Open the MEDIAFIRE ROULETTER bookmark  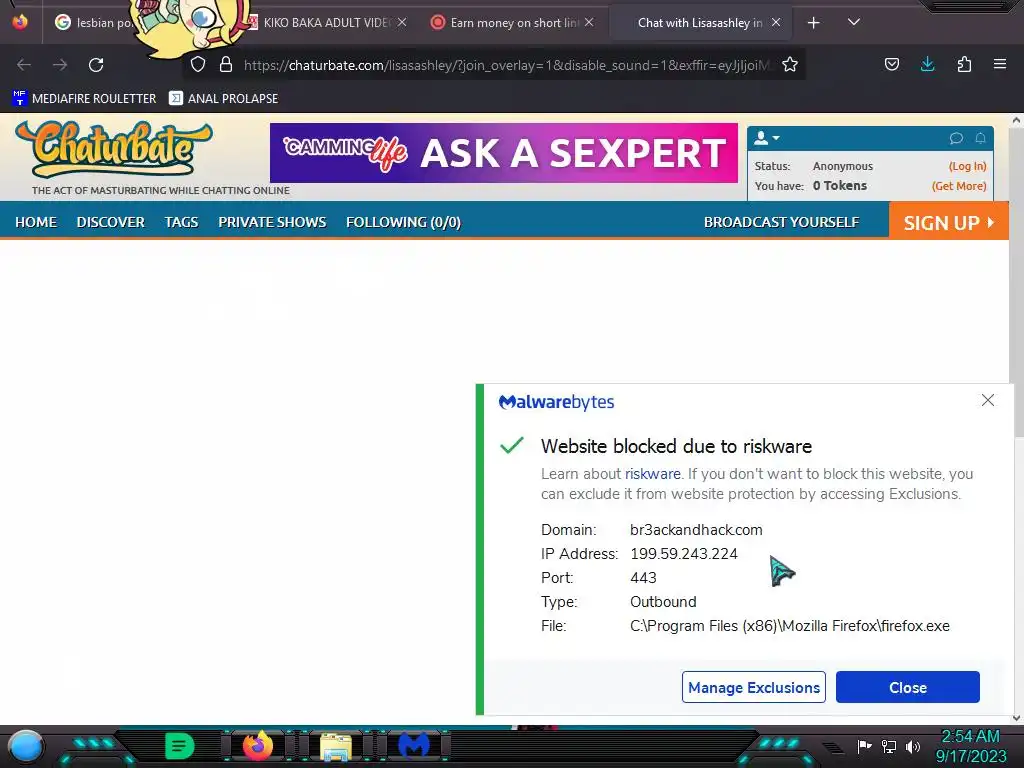point(84,99)
